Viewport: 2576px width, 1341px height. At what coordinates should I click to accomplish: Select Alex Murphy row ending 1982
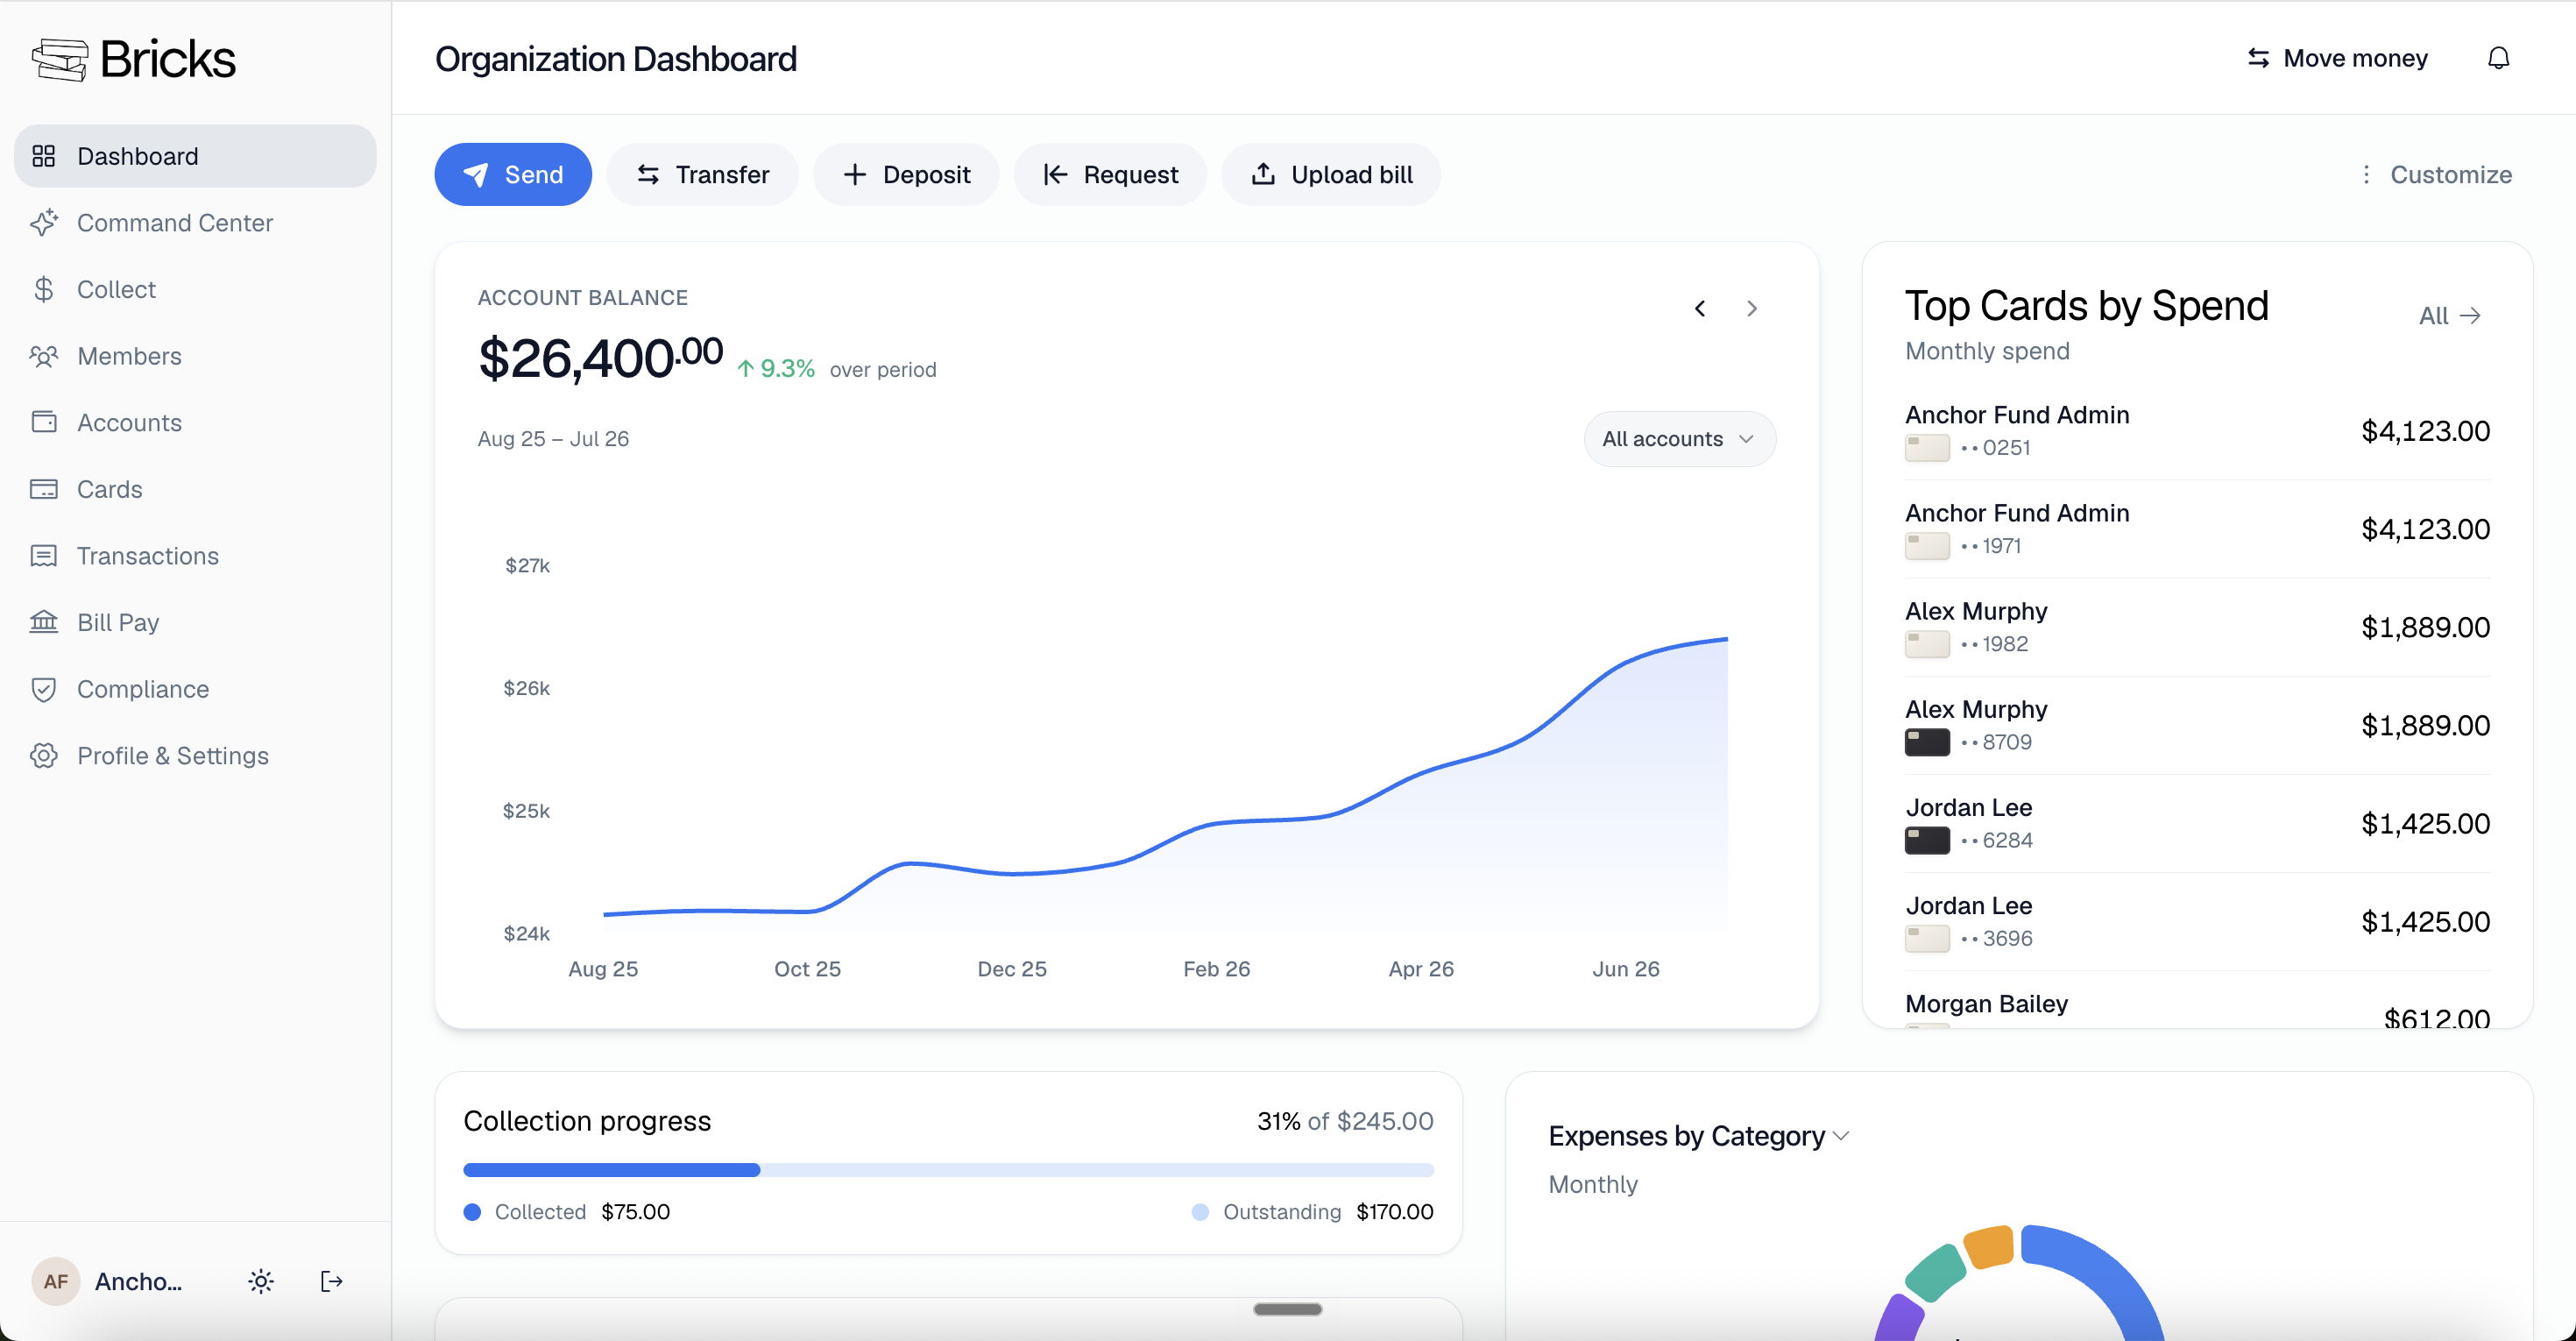2197,627
